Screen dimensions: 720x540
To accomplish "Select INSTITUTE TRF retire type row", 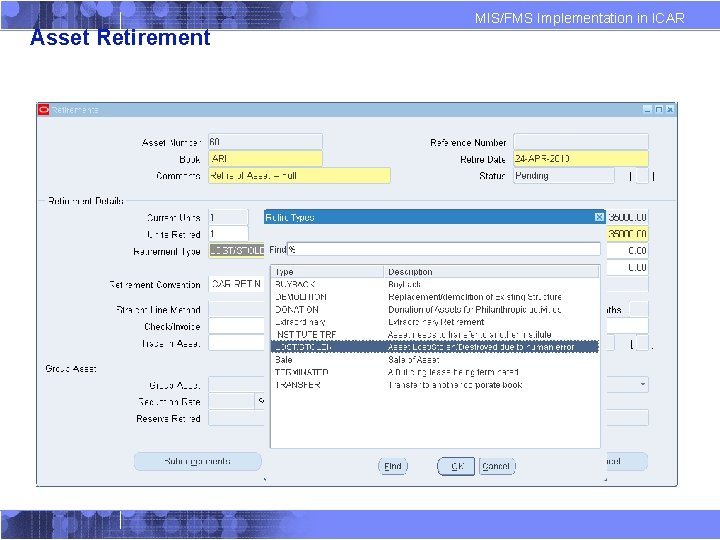I will 434,334.
